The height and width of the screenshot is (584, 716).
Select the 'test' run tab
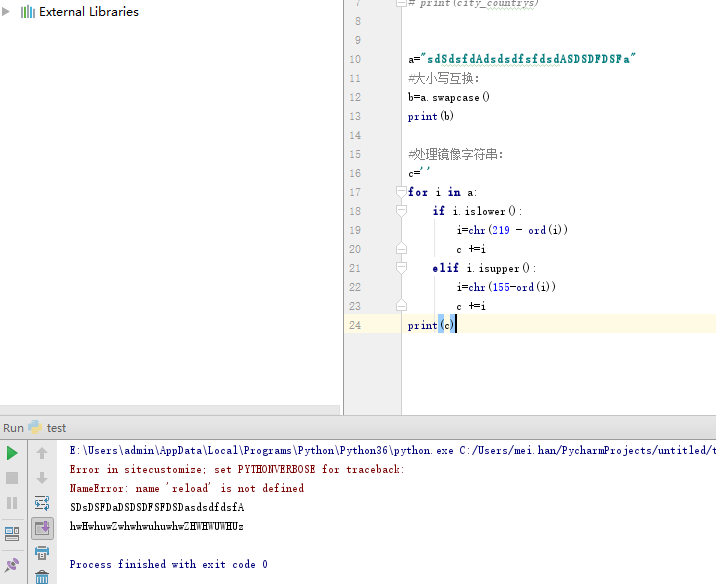(x=56, y=428)
